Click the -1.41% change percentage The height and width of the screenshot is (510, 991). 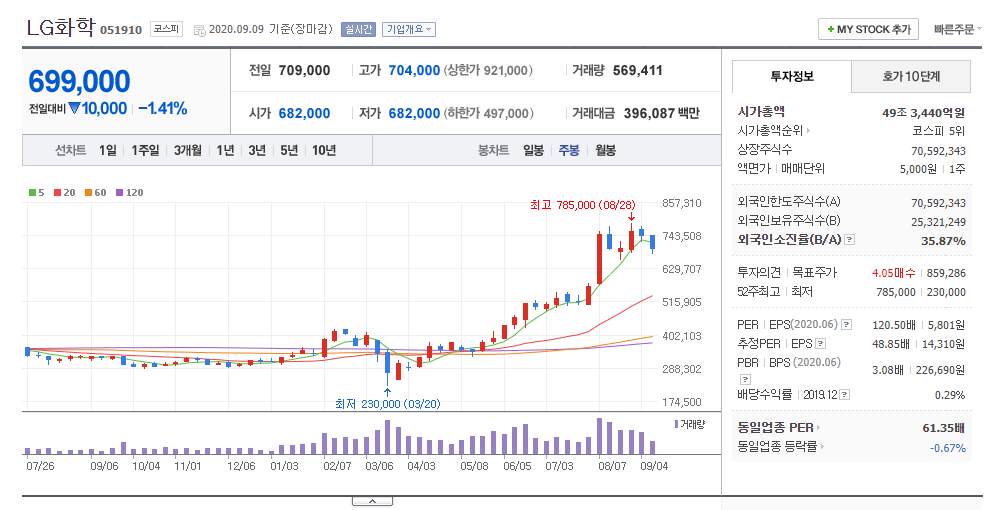click(162, 109)
